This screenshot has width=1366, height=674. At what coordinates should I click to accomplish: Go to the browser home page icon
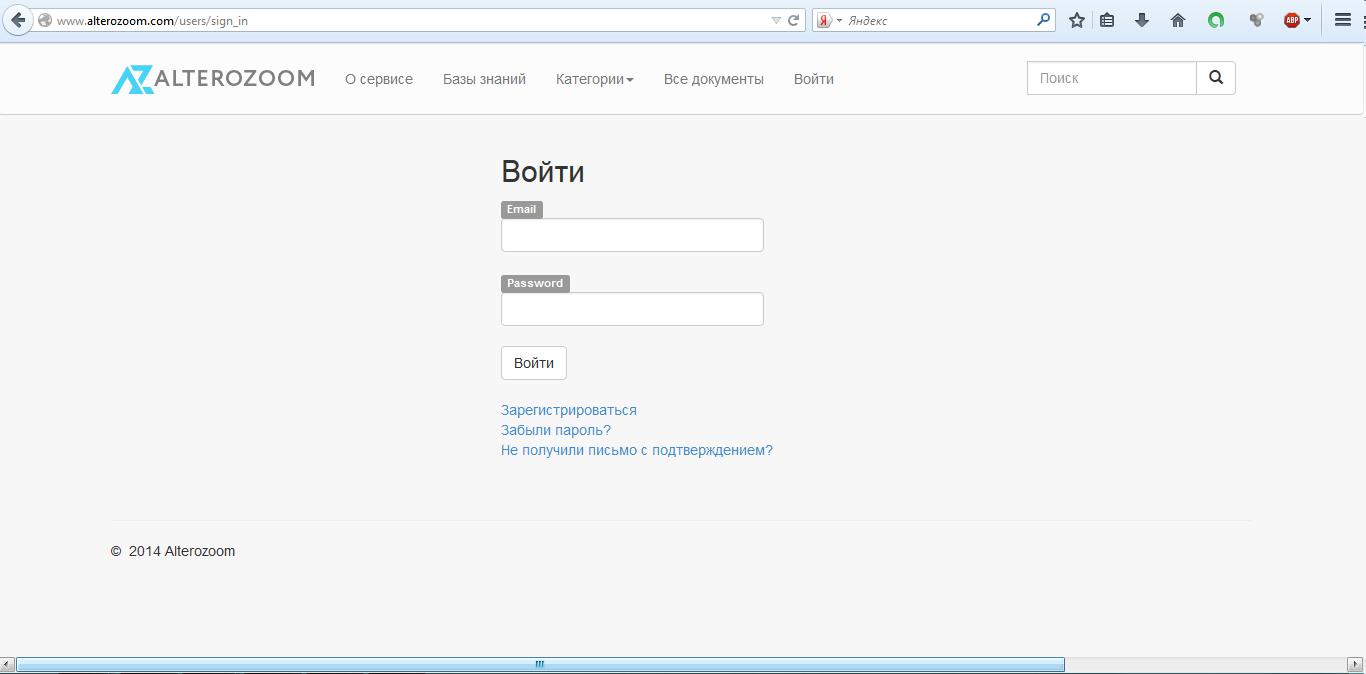1178,20
